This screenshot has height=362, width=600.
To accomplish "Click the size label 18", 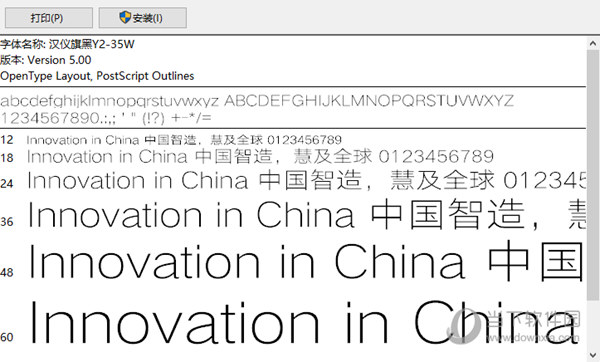I will [x=7, y=158].
